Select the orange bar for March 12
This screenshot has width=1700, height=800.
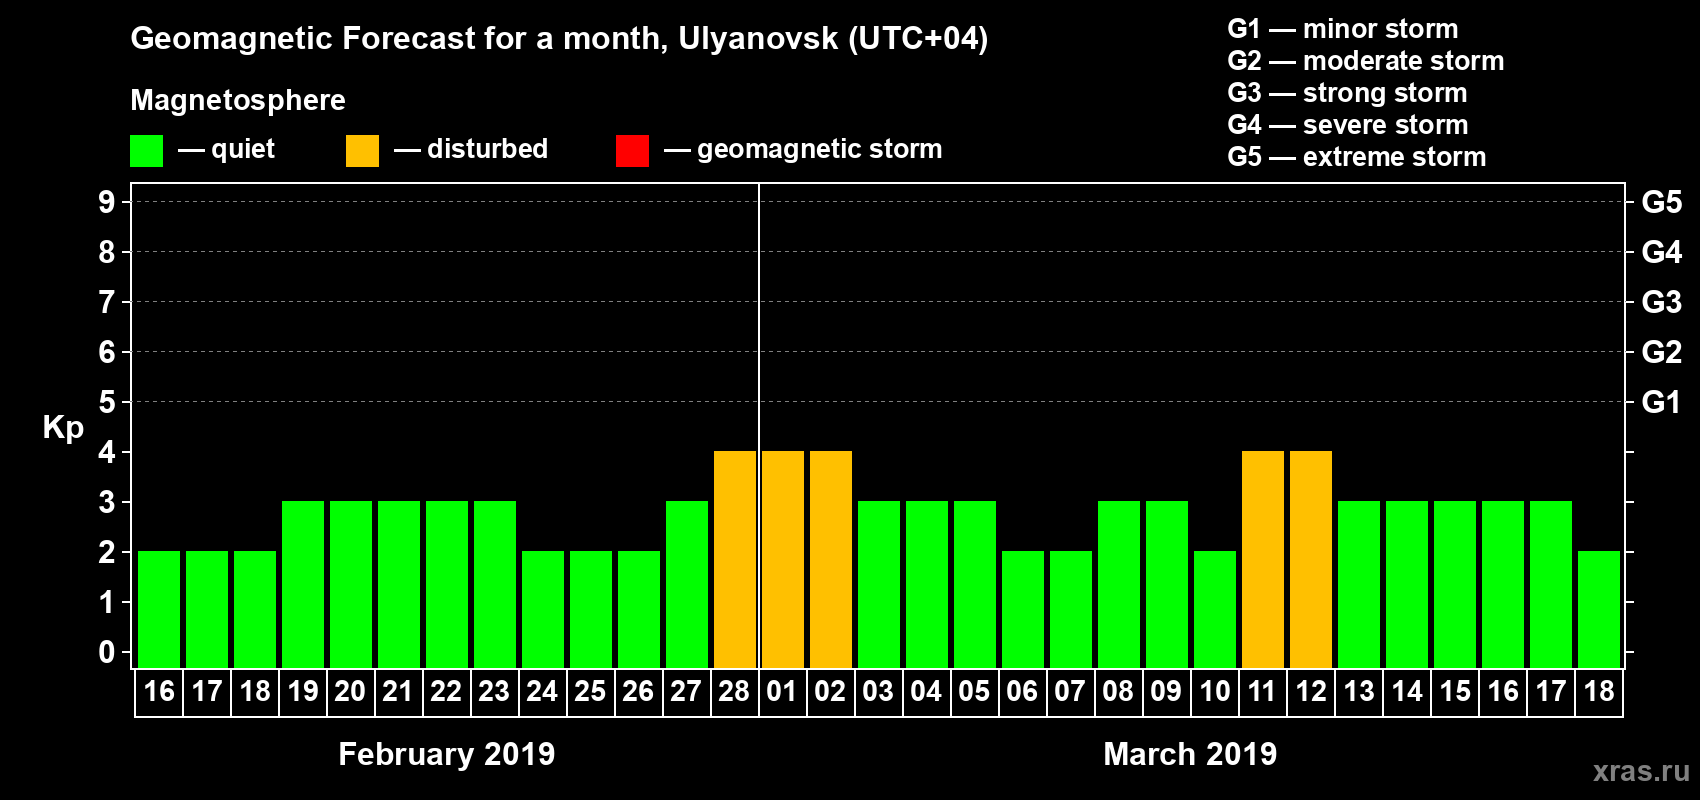coord(1311,559)
